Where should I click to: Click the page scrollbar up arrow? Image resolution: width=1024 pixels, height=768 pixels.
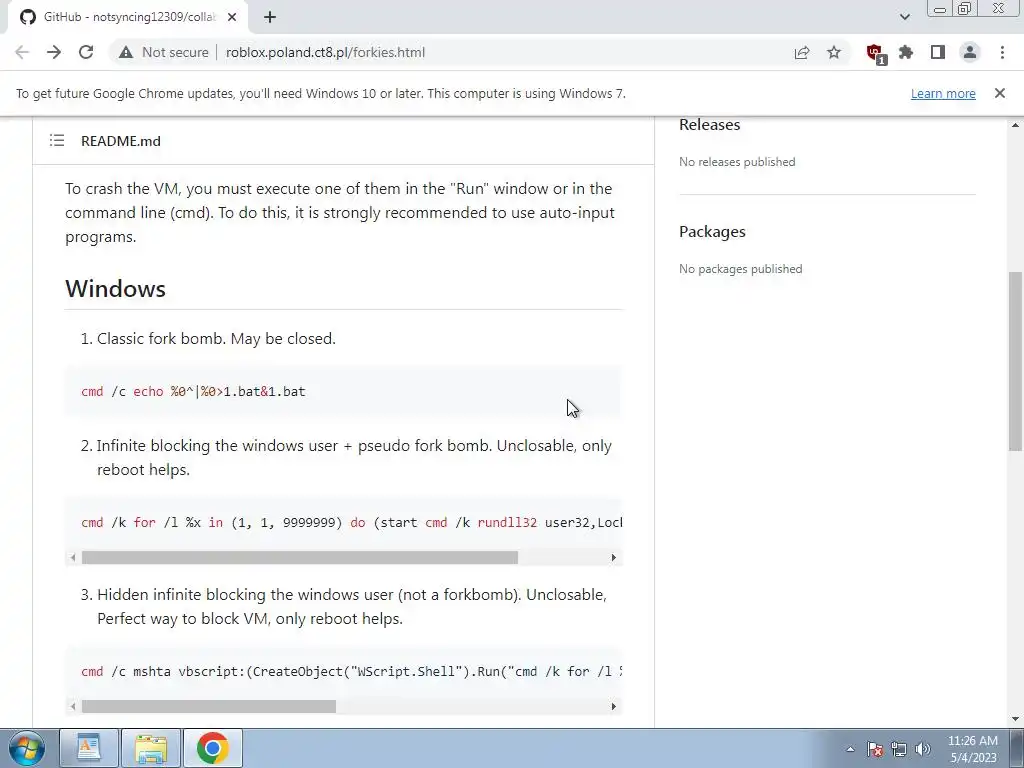[1015, 125]
